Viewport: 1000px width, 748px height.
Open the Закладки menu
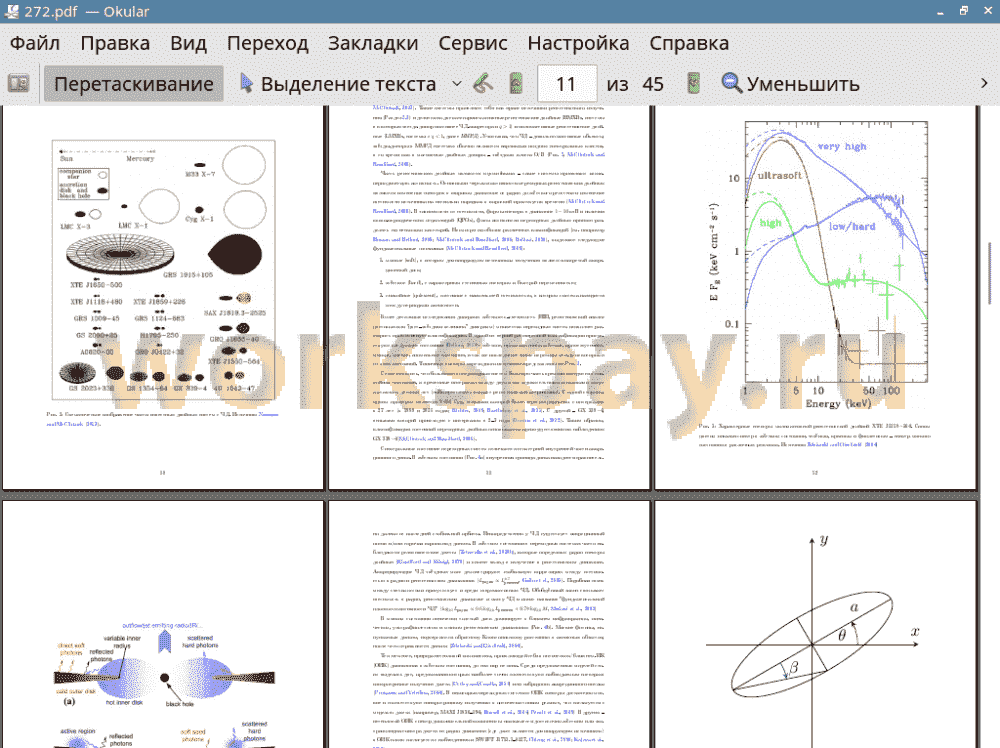coord(373,43)
